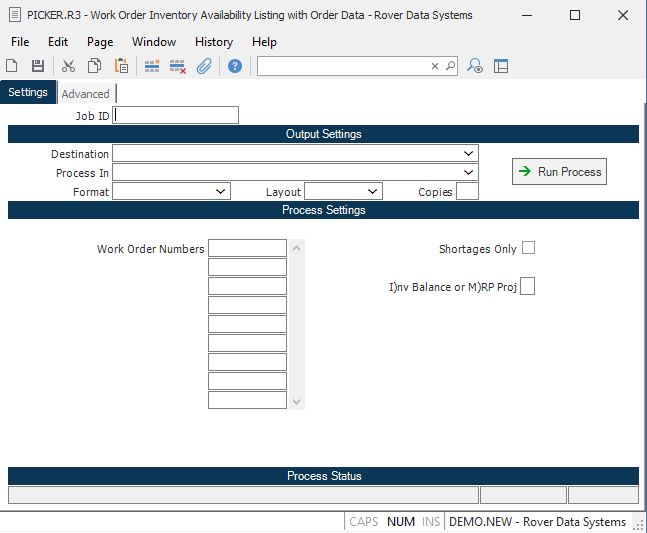This screenshot has width=647, height=533.
Task: Open the Process In dropdown
Action: point(469,173)
